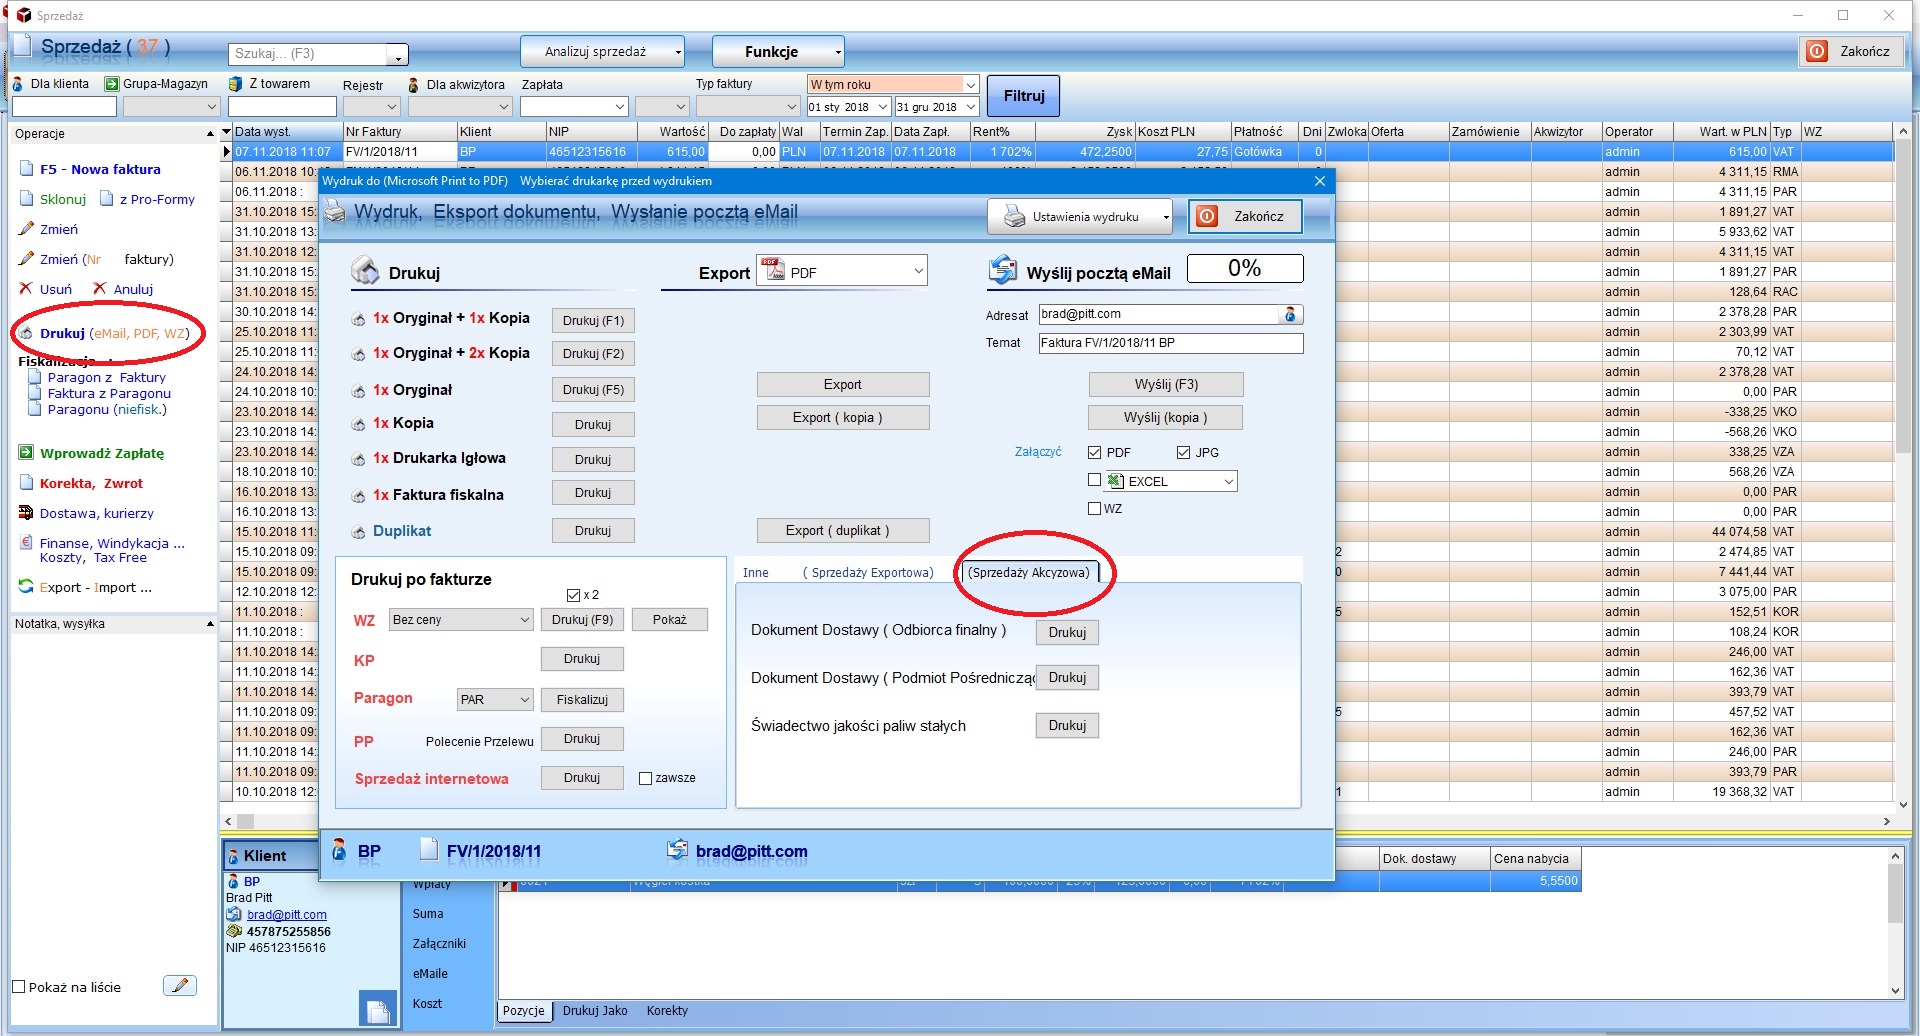The image size is (1920, 1036).
Task: Uncheck the PDF attachment checkbox
Action: coord(1095,453)
